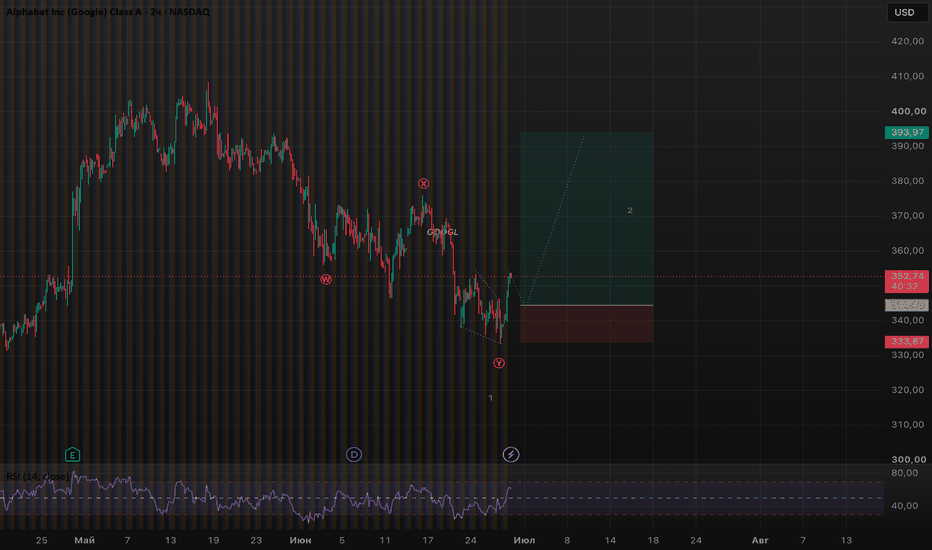Click the dividend D icon on timeline
The height and width of the screenshot is (550, 932).
point(354,455)
